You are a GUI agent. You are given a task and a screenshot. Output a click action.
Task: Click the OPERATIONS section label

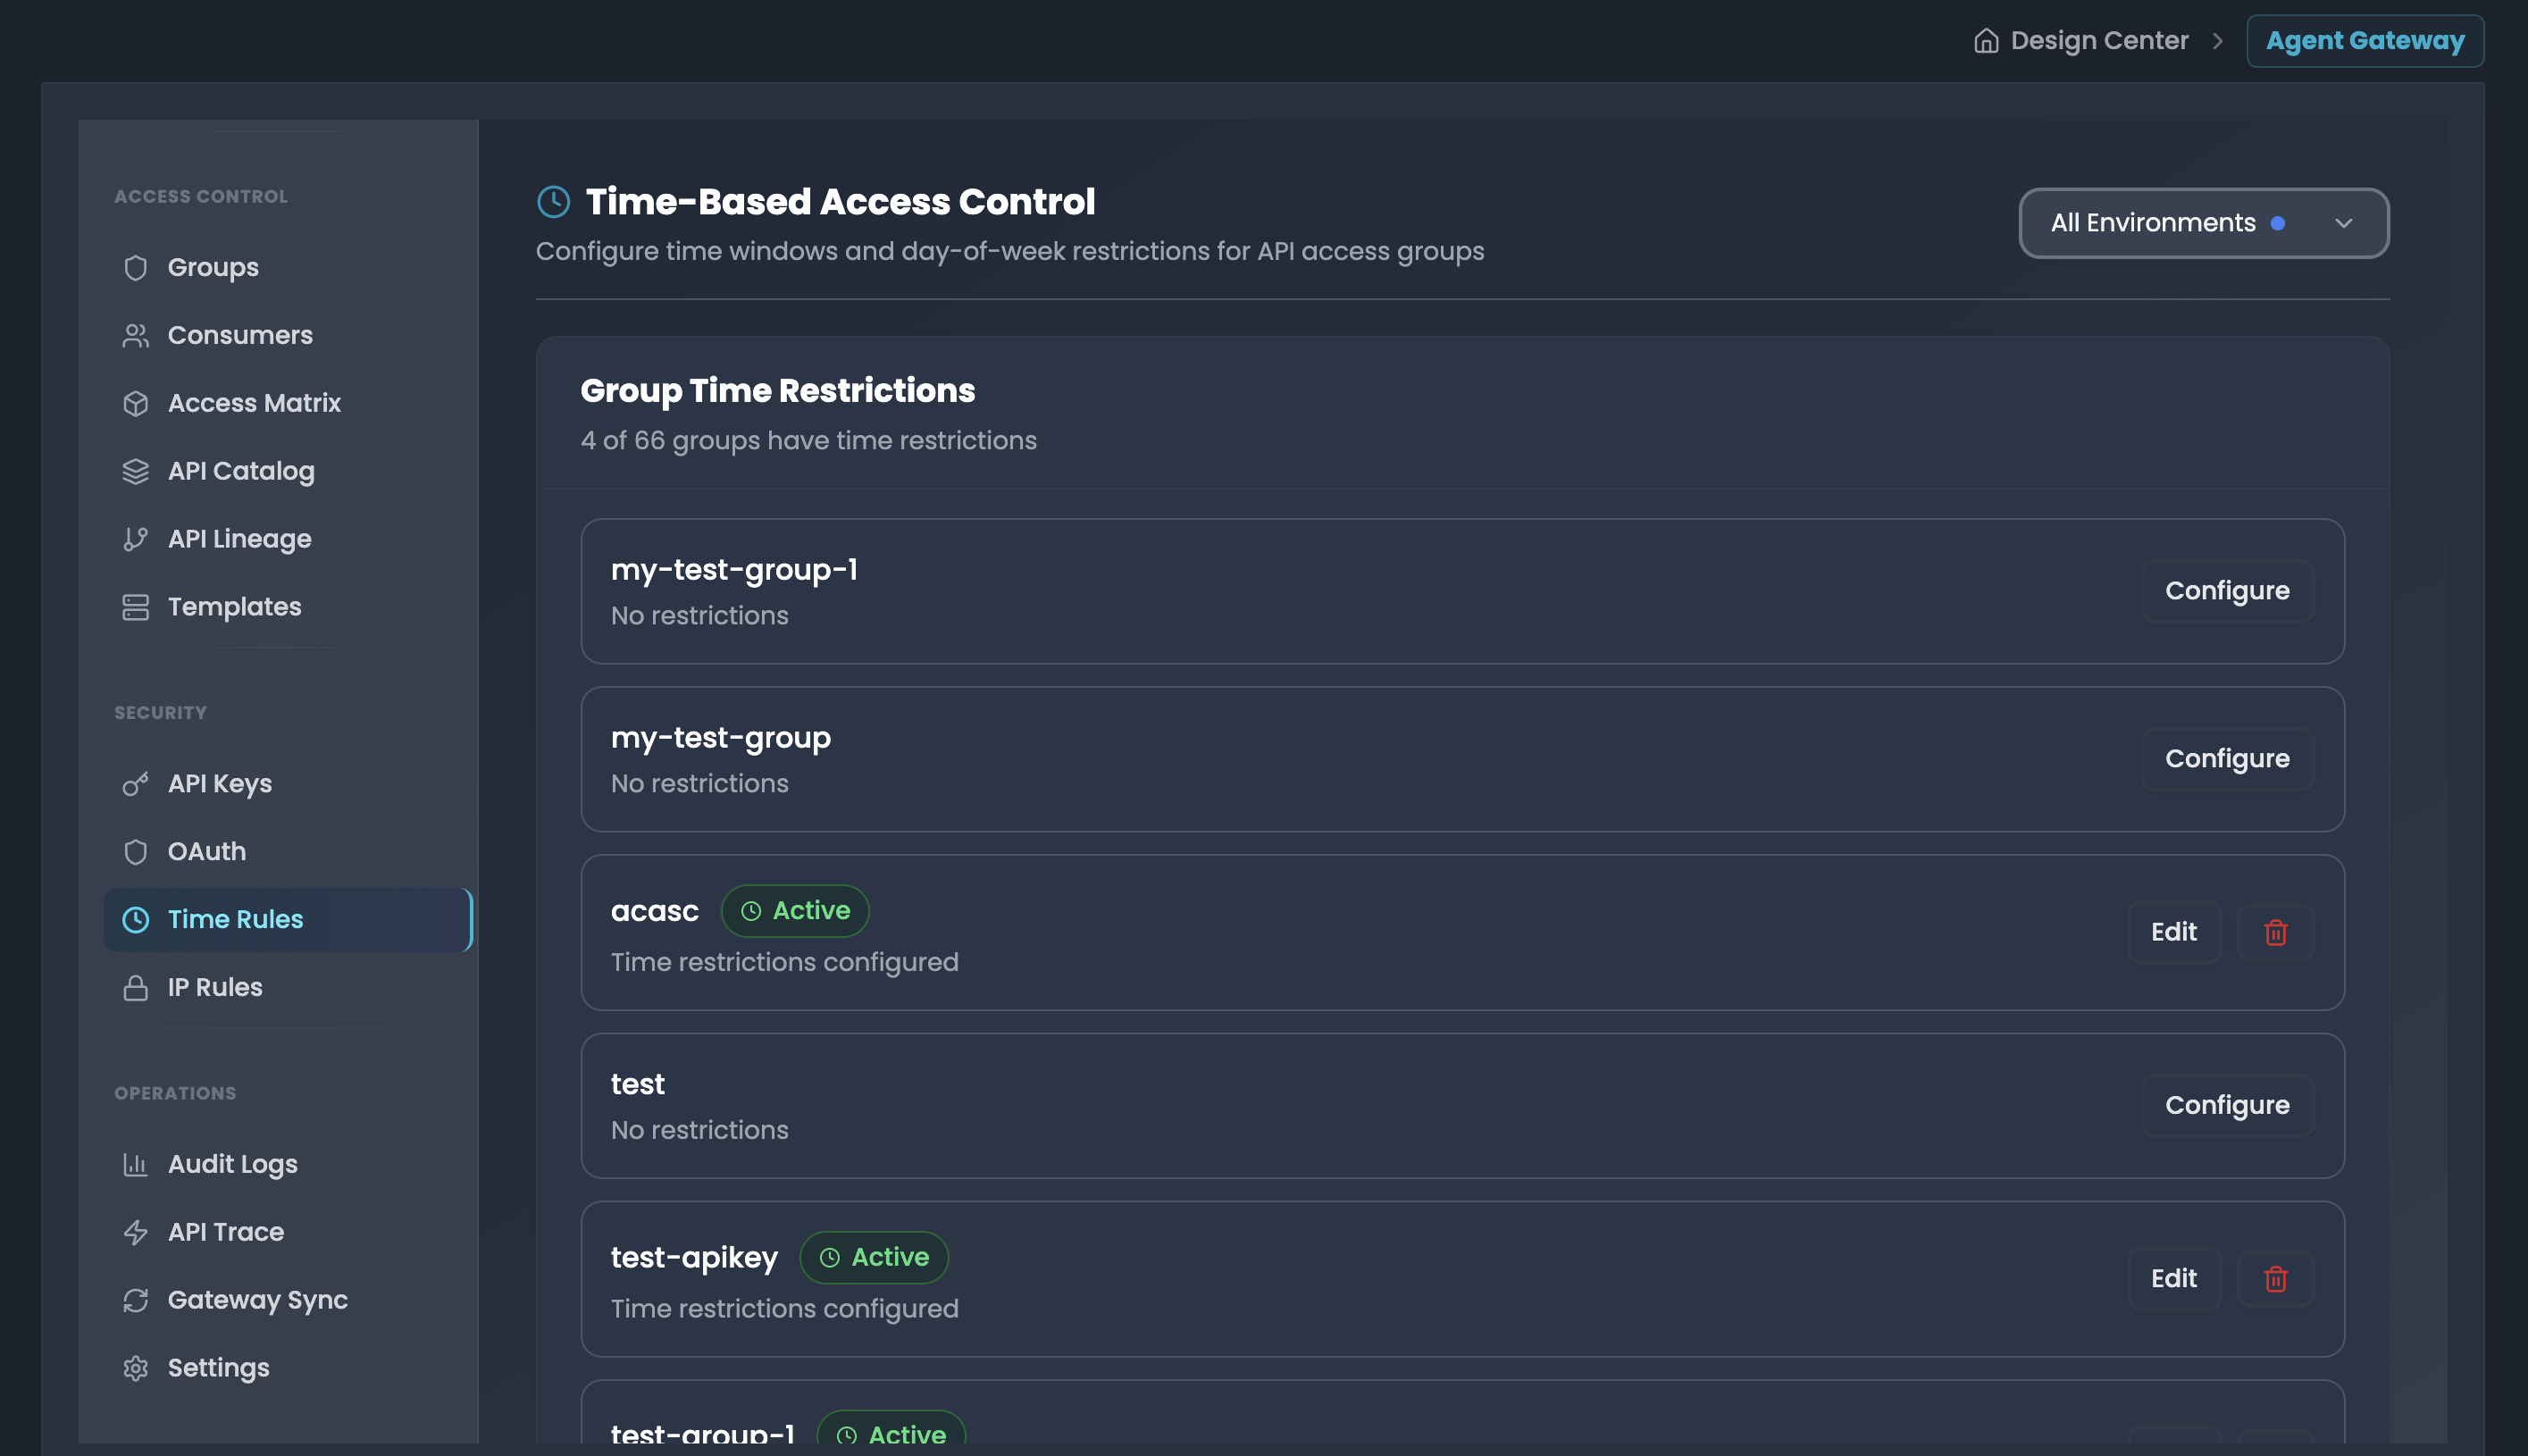pos(175,1094)
